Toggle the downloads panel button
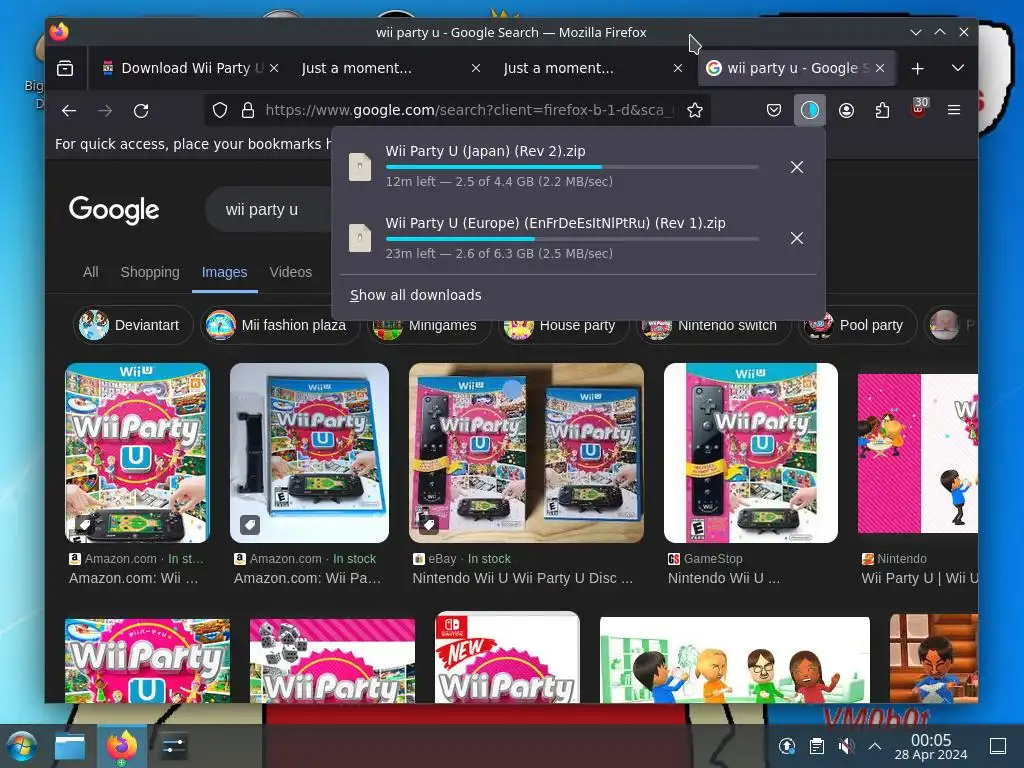1024x768 pixels. pos(810,110)
